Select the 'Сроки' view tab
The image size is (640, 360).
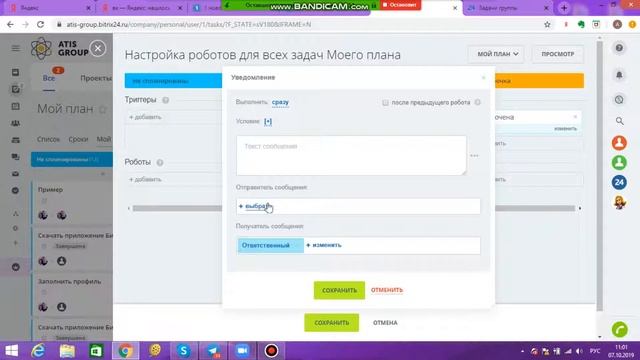tap(78, 139)
